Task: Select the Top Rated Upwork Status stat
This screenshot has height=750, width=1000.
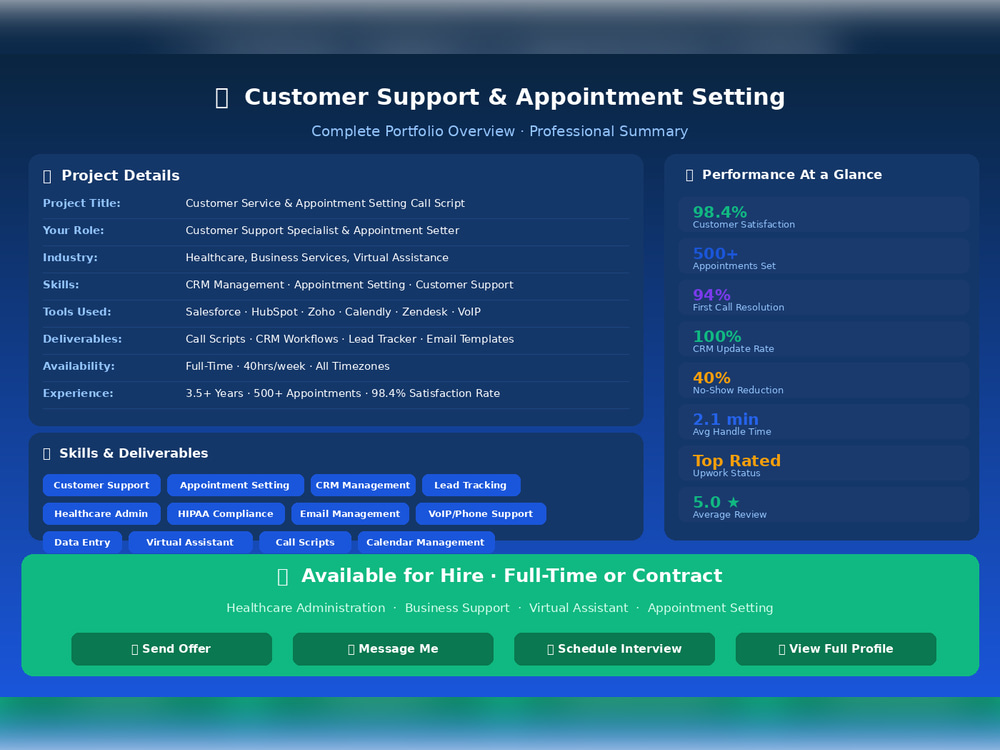Action: point(823,464)
